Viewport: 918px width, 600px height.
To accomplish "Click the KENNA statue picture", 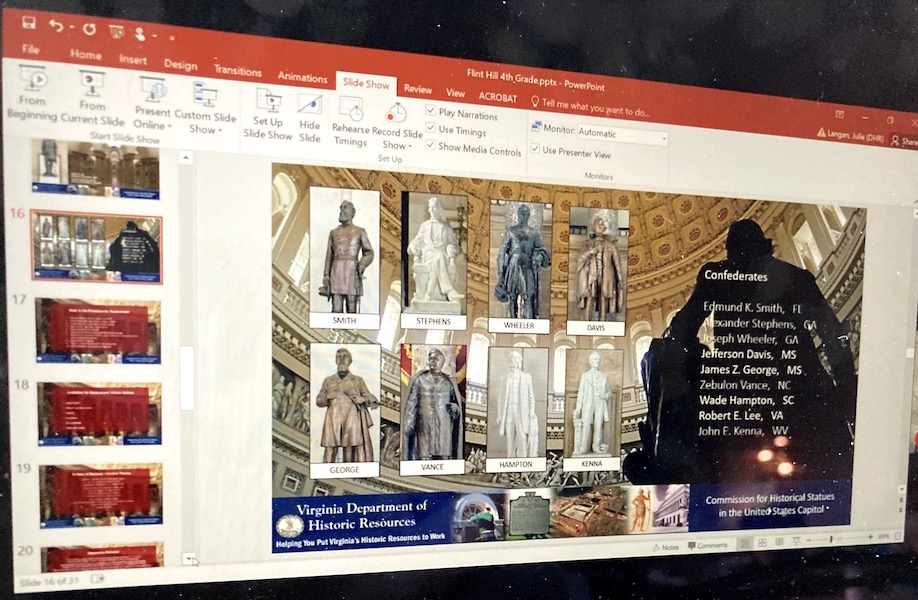I will [592, 404].
